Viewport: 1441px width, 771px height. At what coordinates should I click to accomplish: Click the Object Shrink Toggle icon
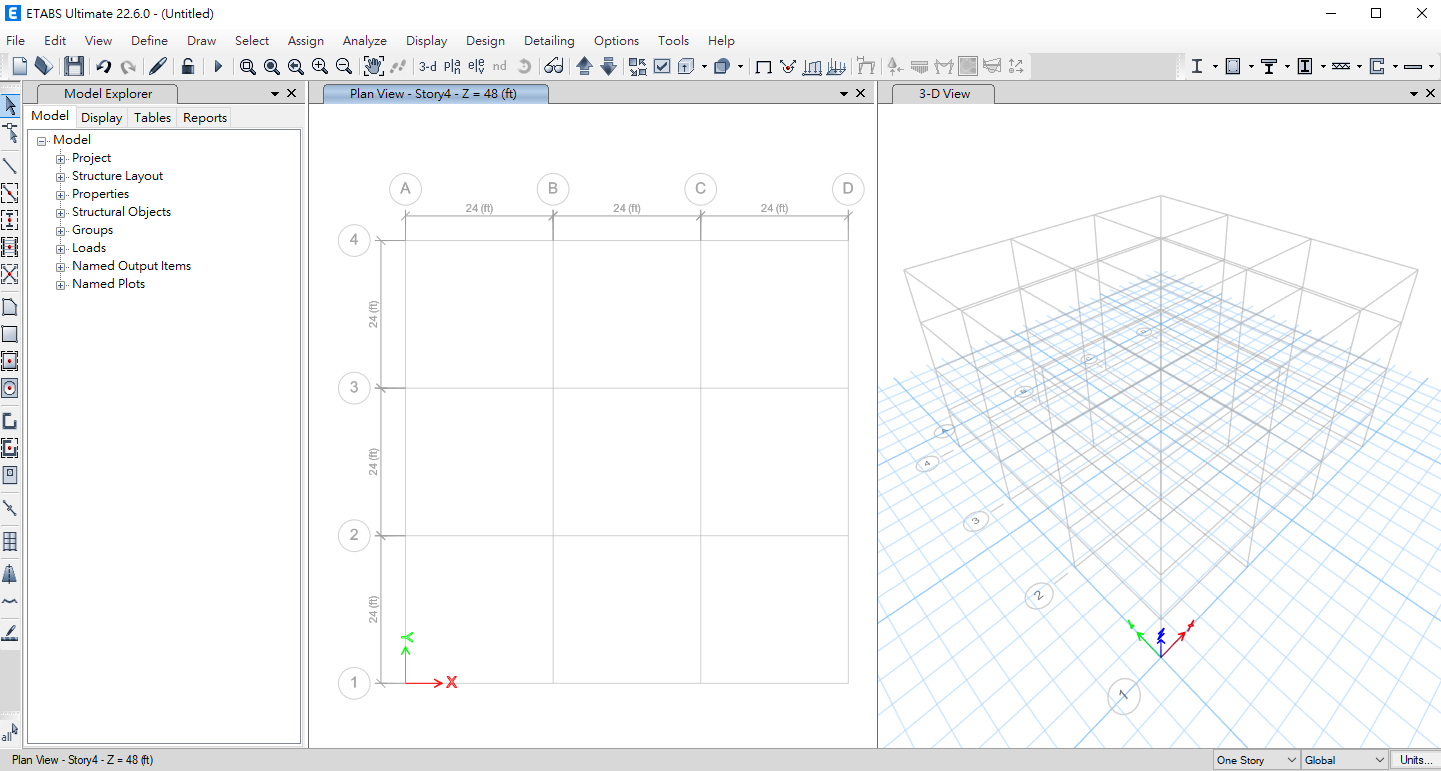638,66
